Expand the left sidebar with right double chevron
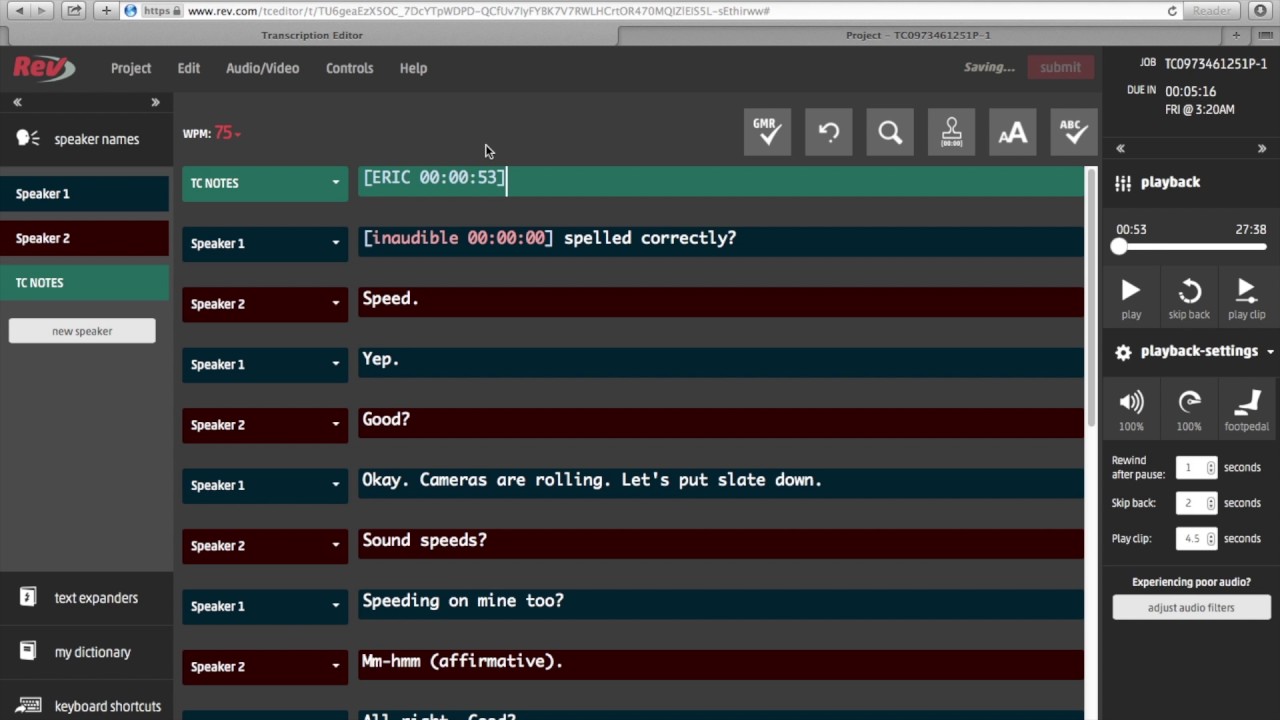This screenshot has width=1280, height=720. coord(155,102)
